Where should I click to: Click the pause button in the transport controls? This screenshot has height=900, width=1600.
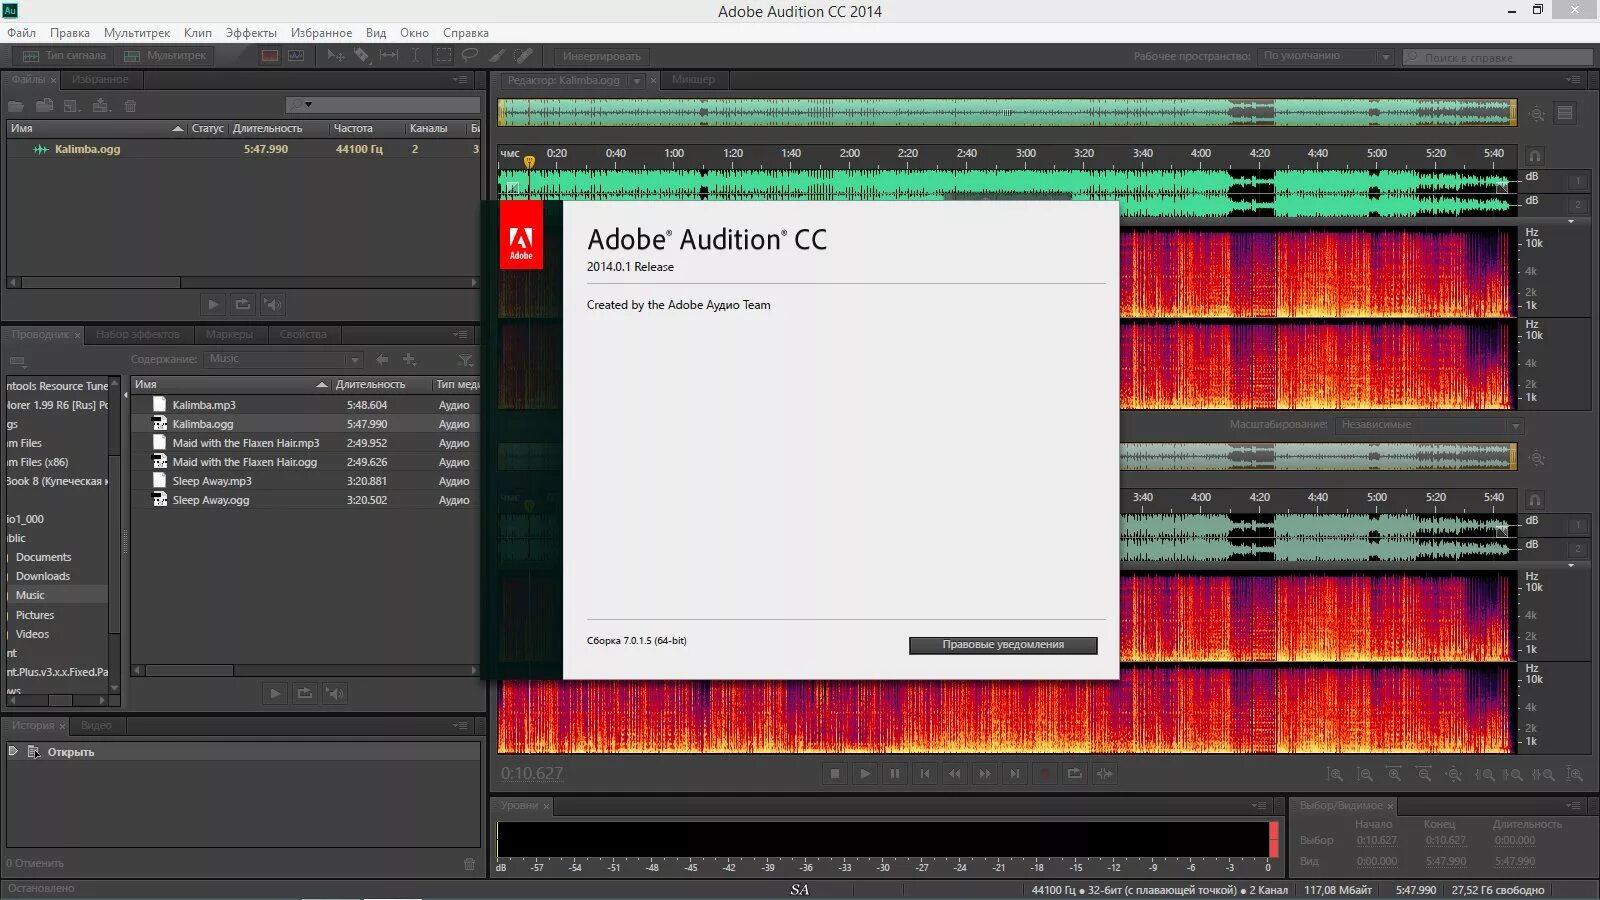point(895,773)
